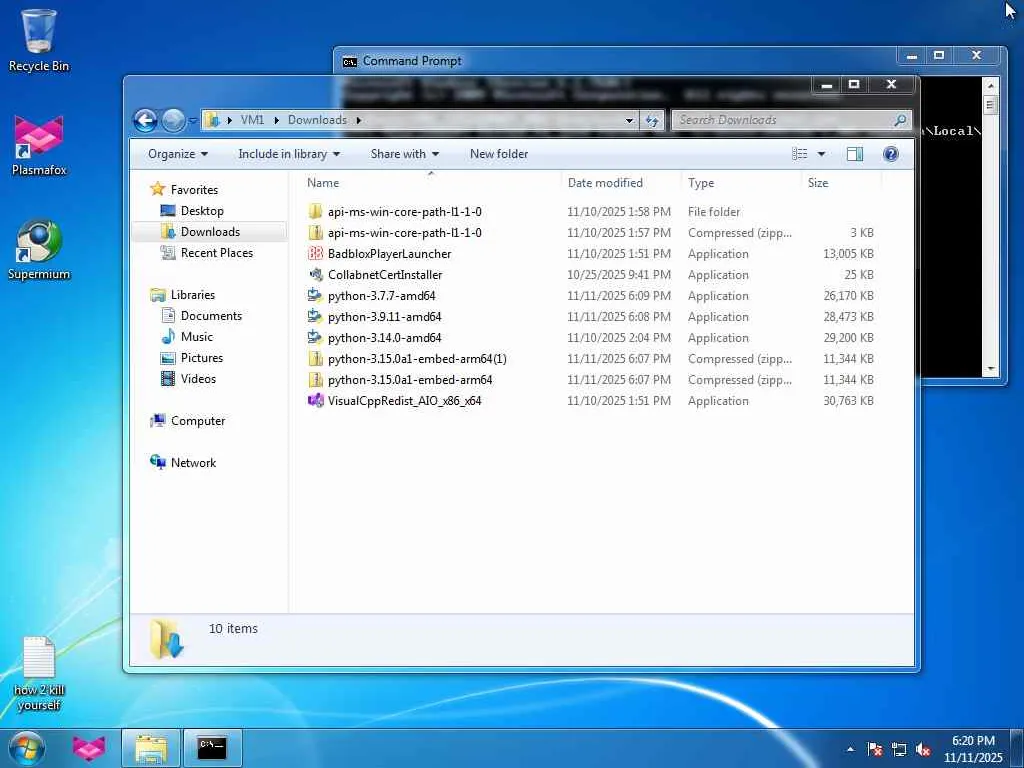Click the Plasmafox taskbar icon
This screenshot has height=768, width=1024.
[x=89, y=748]
